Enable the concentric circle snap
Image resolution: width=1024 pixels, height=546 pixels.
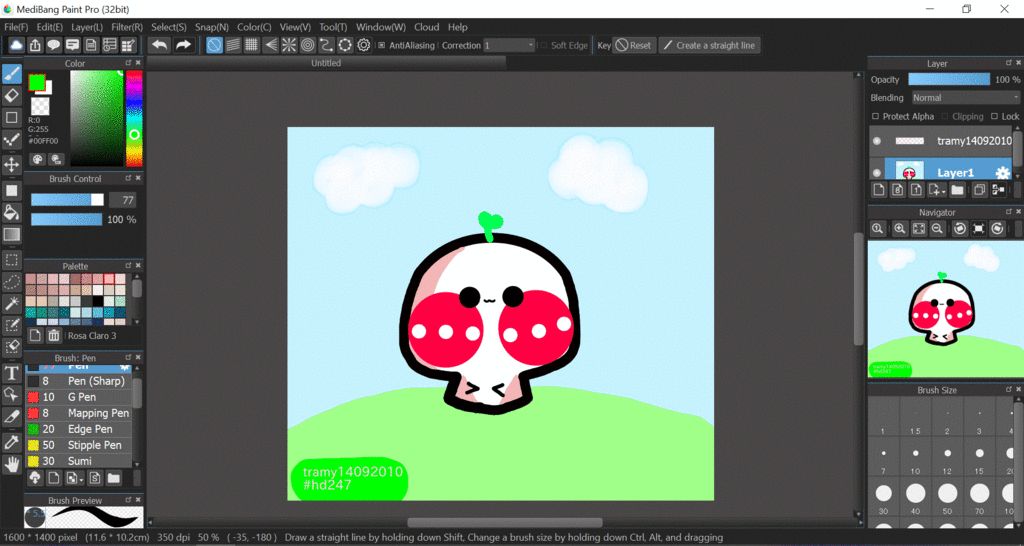(308, 45)
